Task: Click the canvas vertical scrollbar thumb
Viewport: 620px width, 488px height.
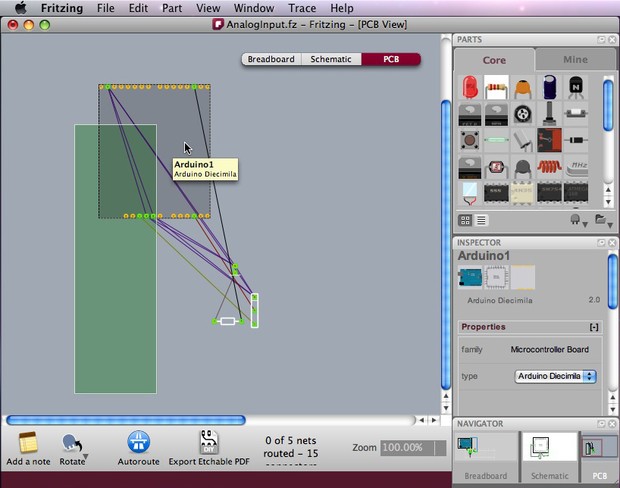Action: pos(446,244)
